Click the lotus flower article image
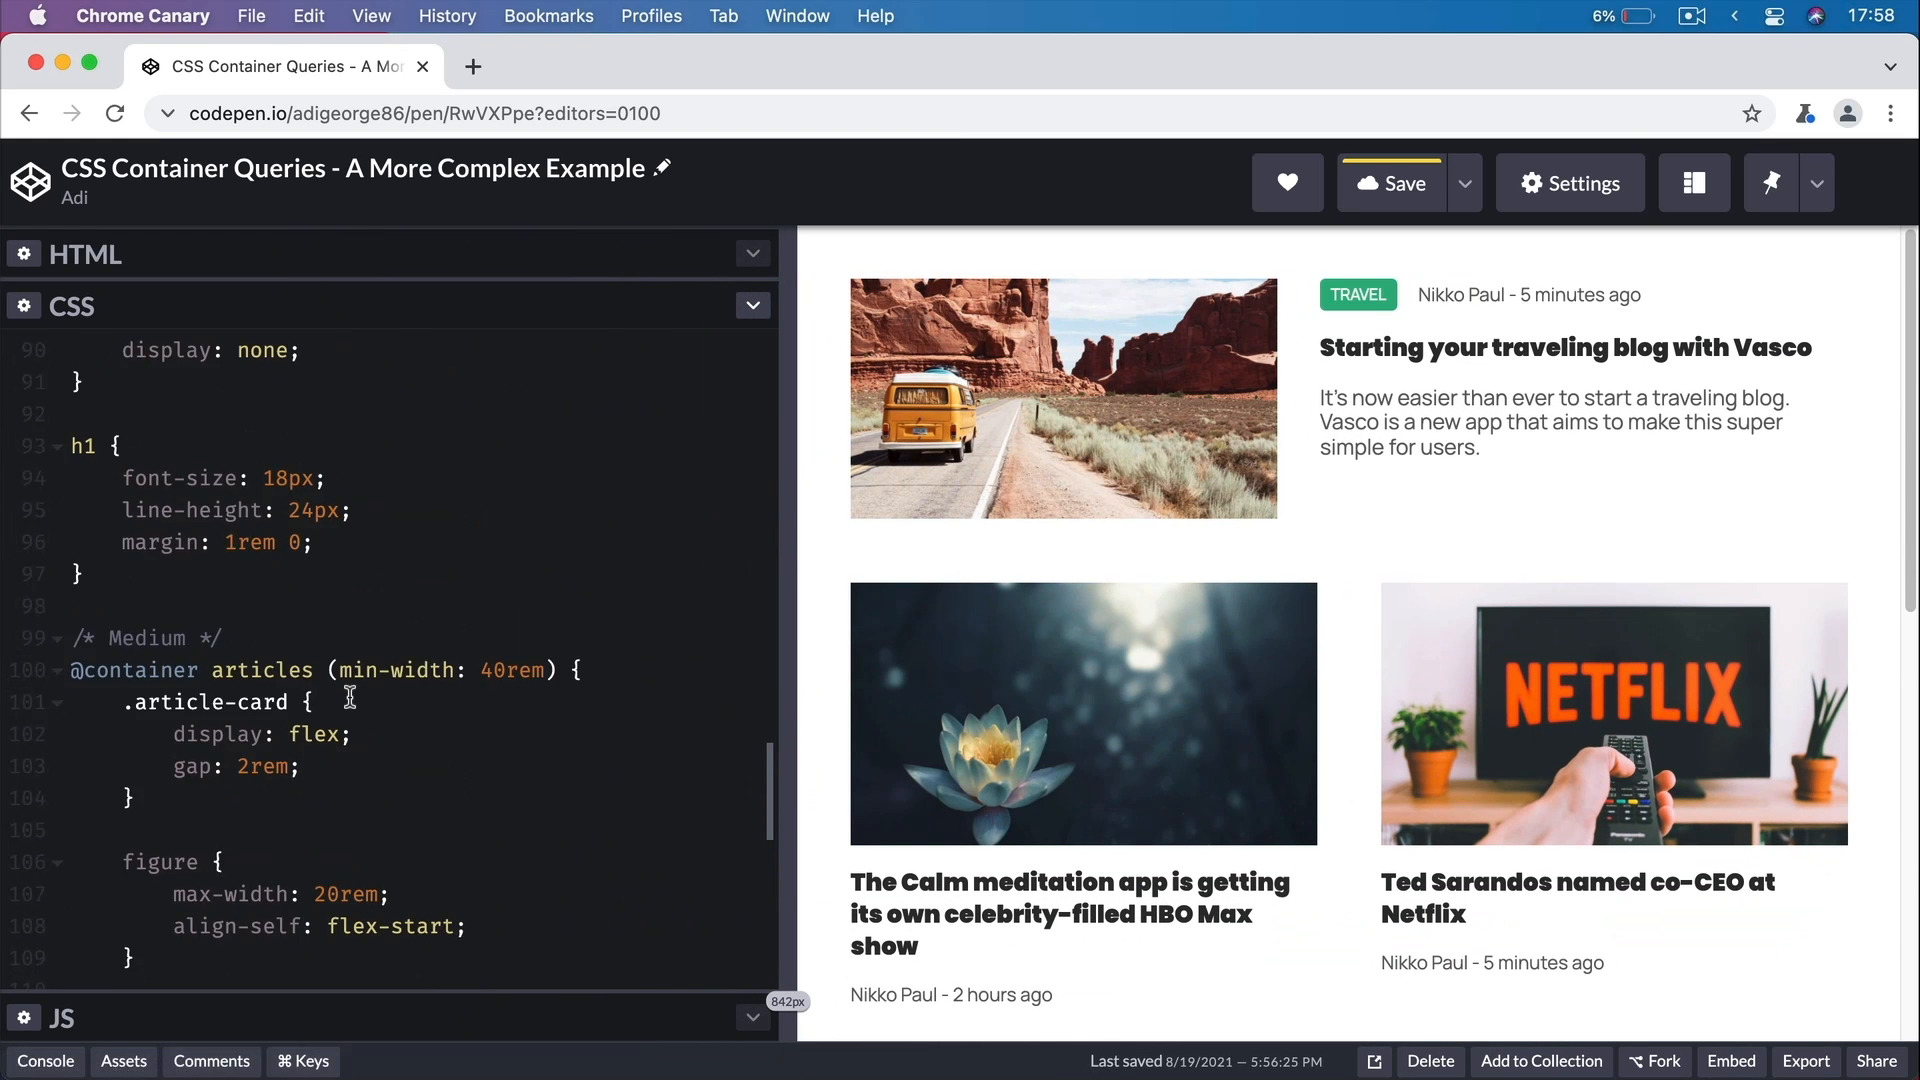The image size is (1920, 1080). (1083, 714)
